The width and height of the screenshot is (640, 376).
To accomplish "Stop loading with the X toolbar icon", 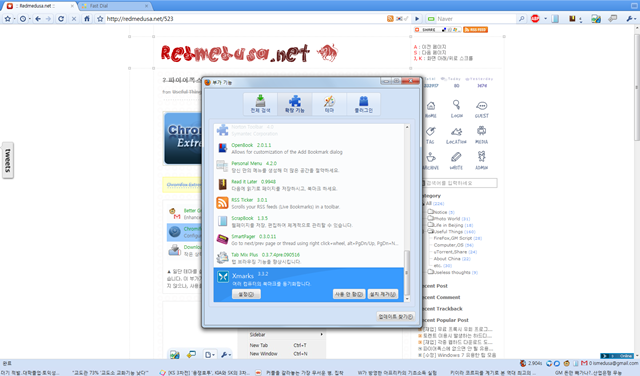I will tap(74, 19).
